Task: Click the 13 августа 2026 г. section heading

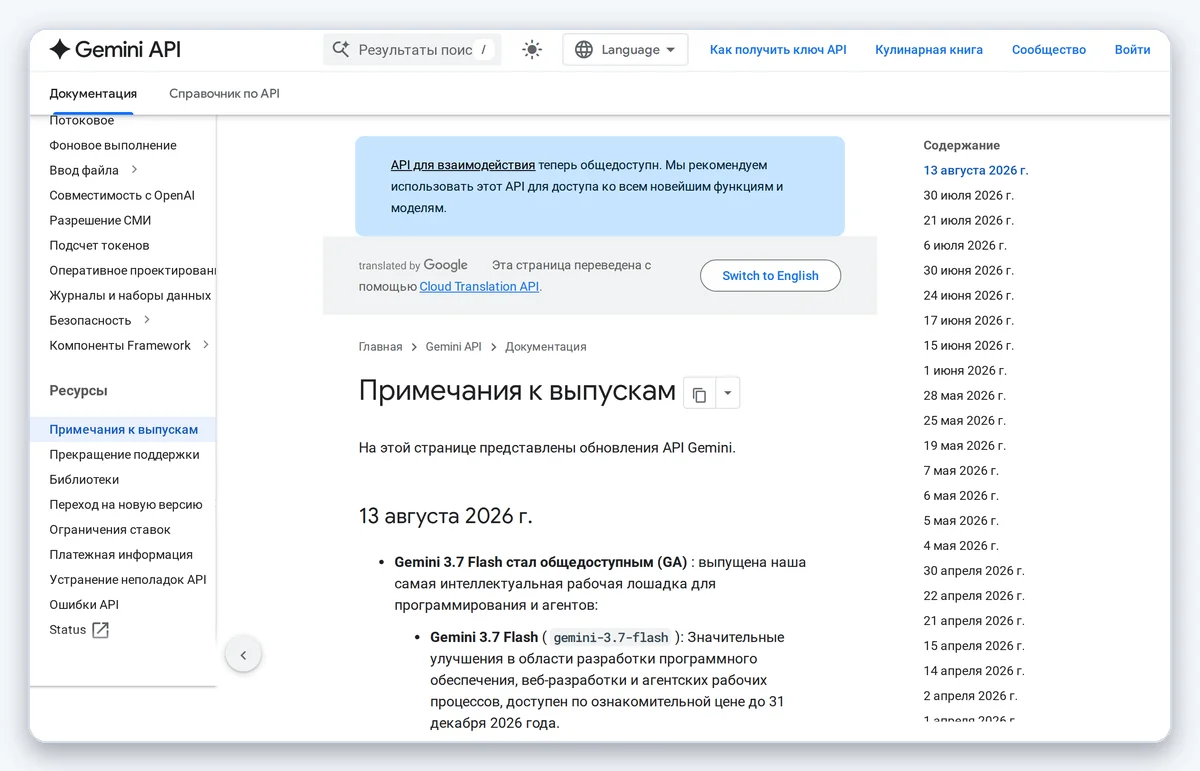Action: 446,516
